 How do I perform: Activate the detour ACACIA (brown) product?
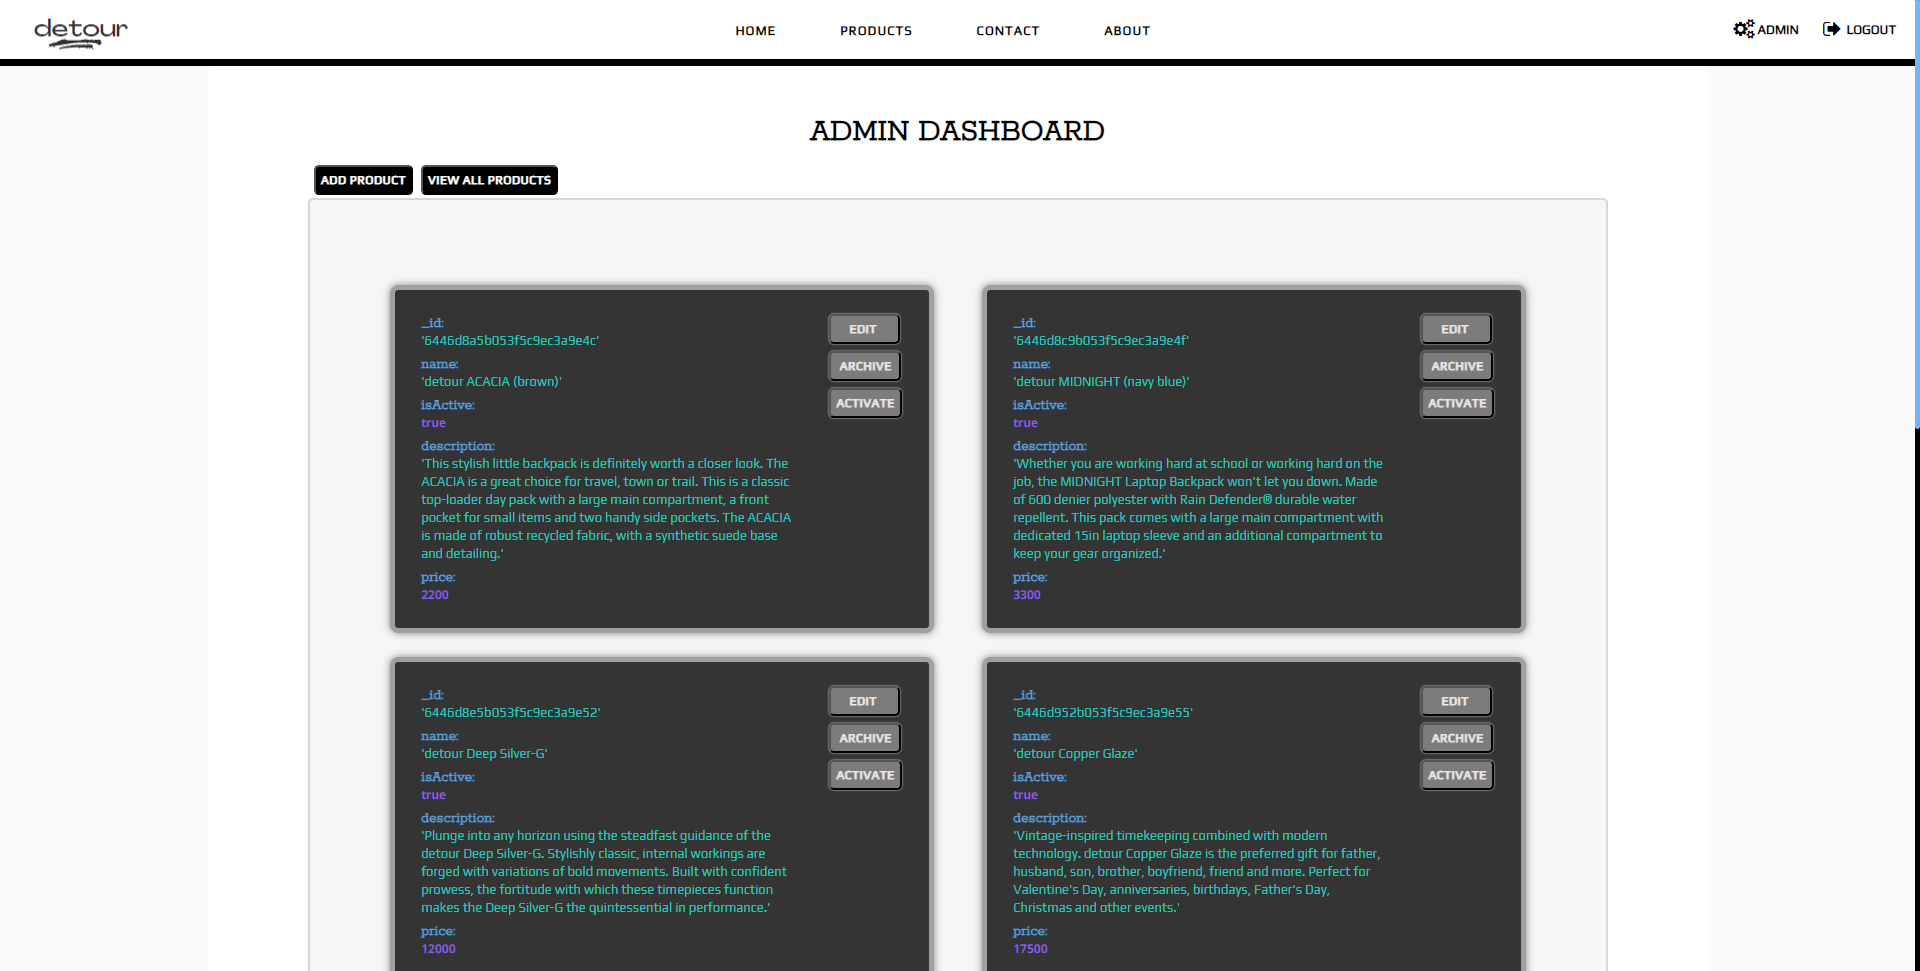click(865, 403)
